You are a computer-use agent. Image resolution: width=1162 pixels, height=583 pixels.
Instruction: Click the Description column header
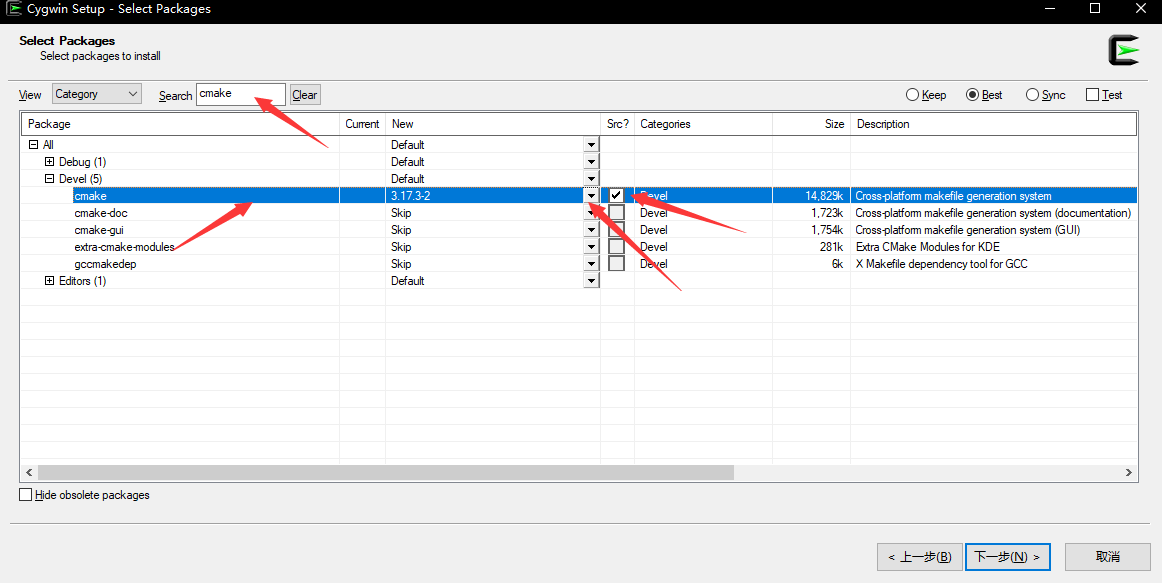point(993,124)
